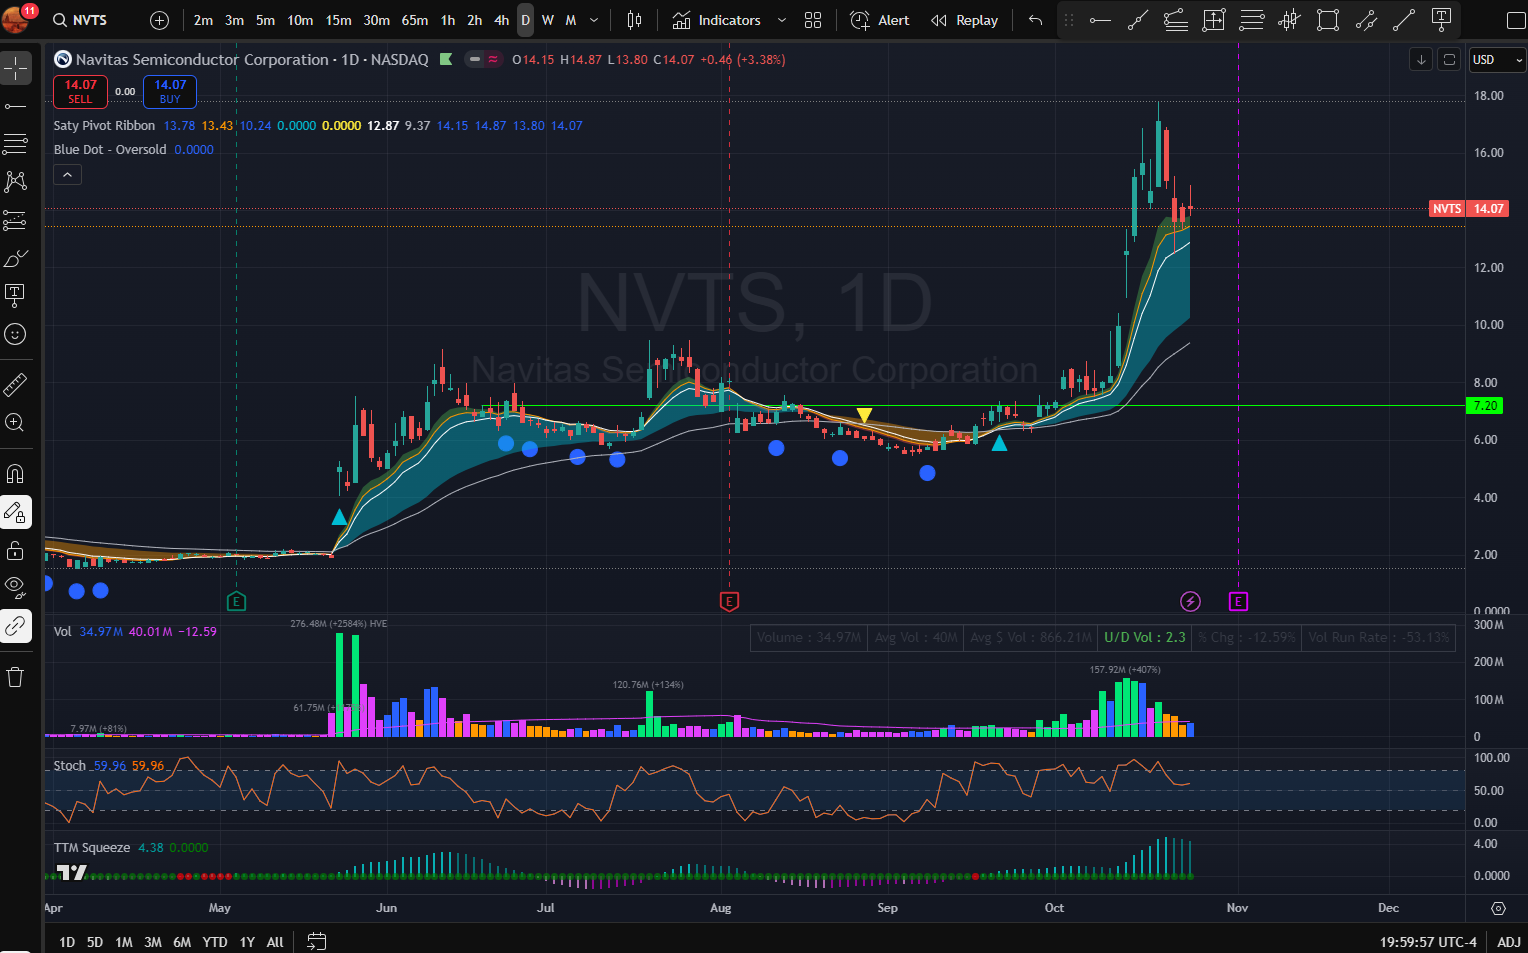
Task: Open the chart layout grid selector
Action: click(x=813, y=20)
